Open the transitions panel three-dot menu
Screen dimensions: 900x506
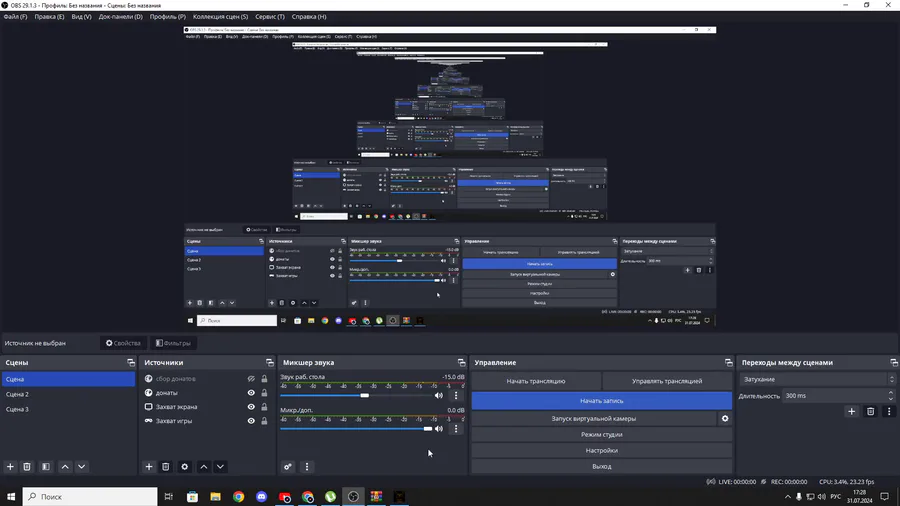tap(889, 411)
